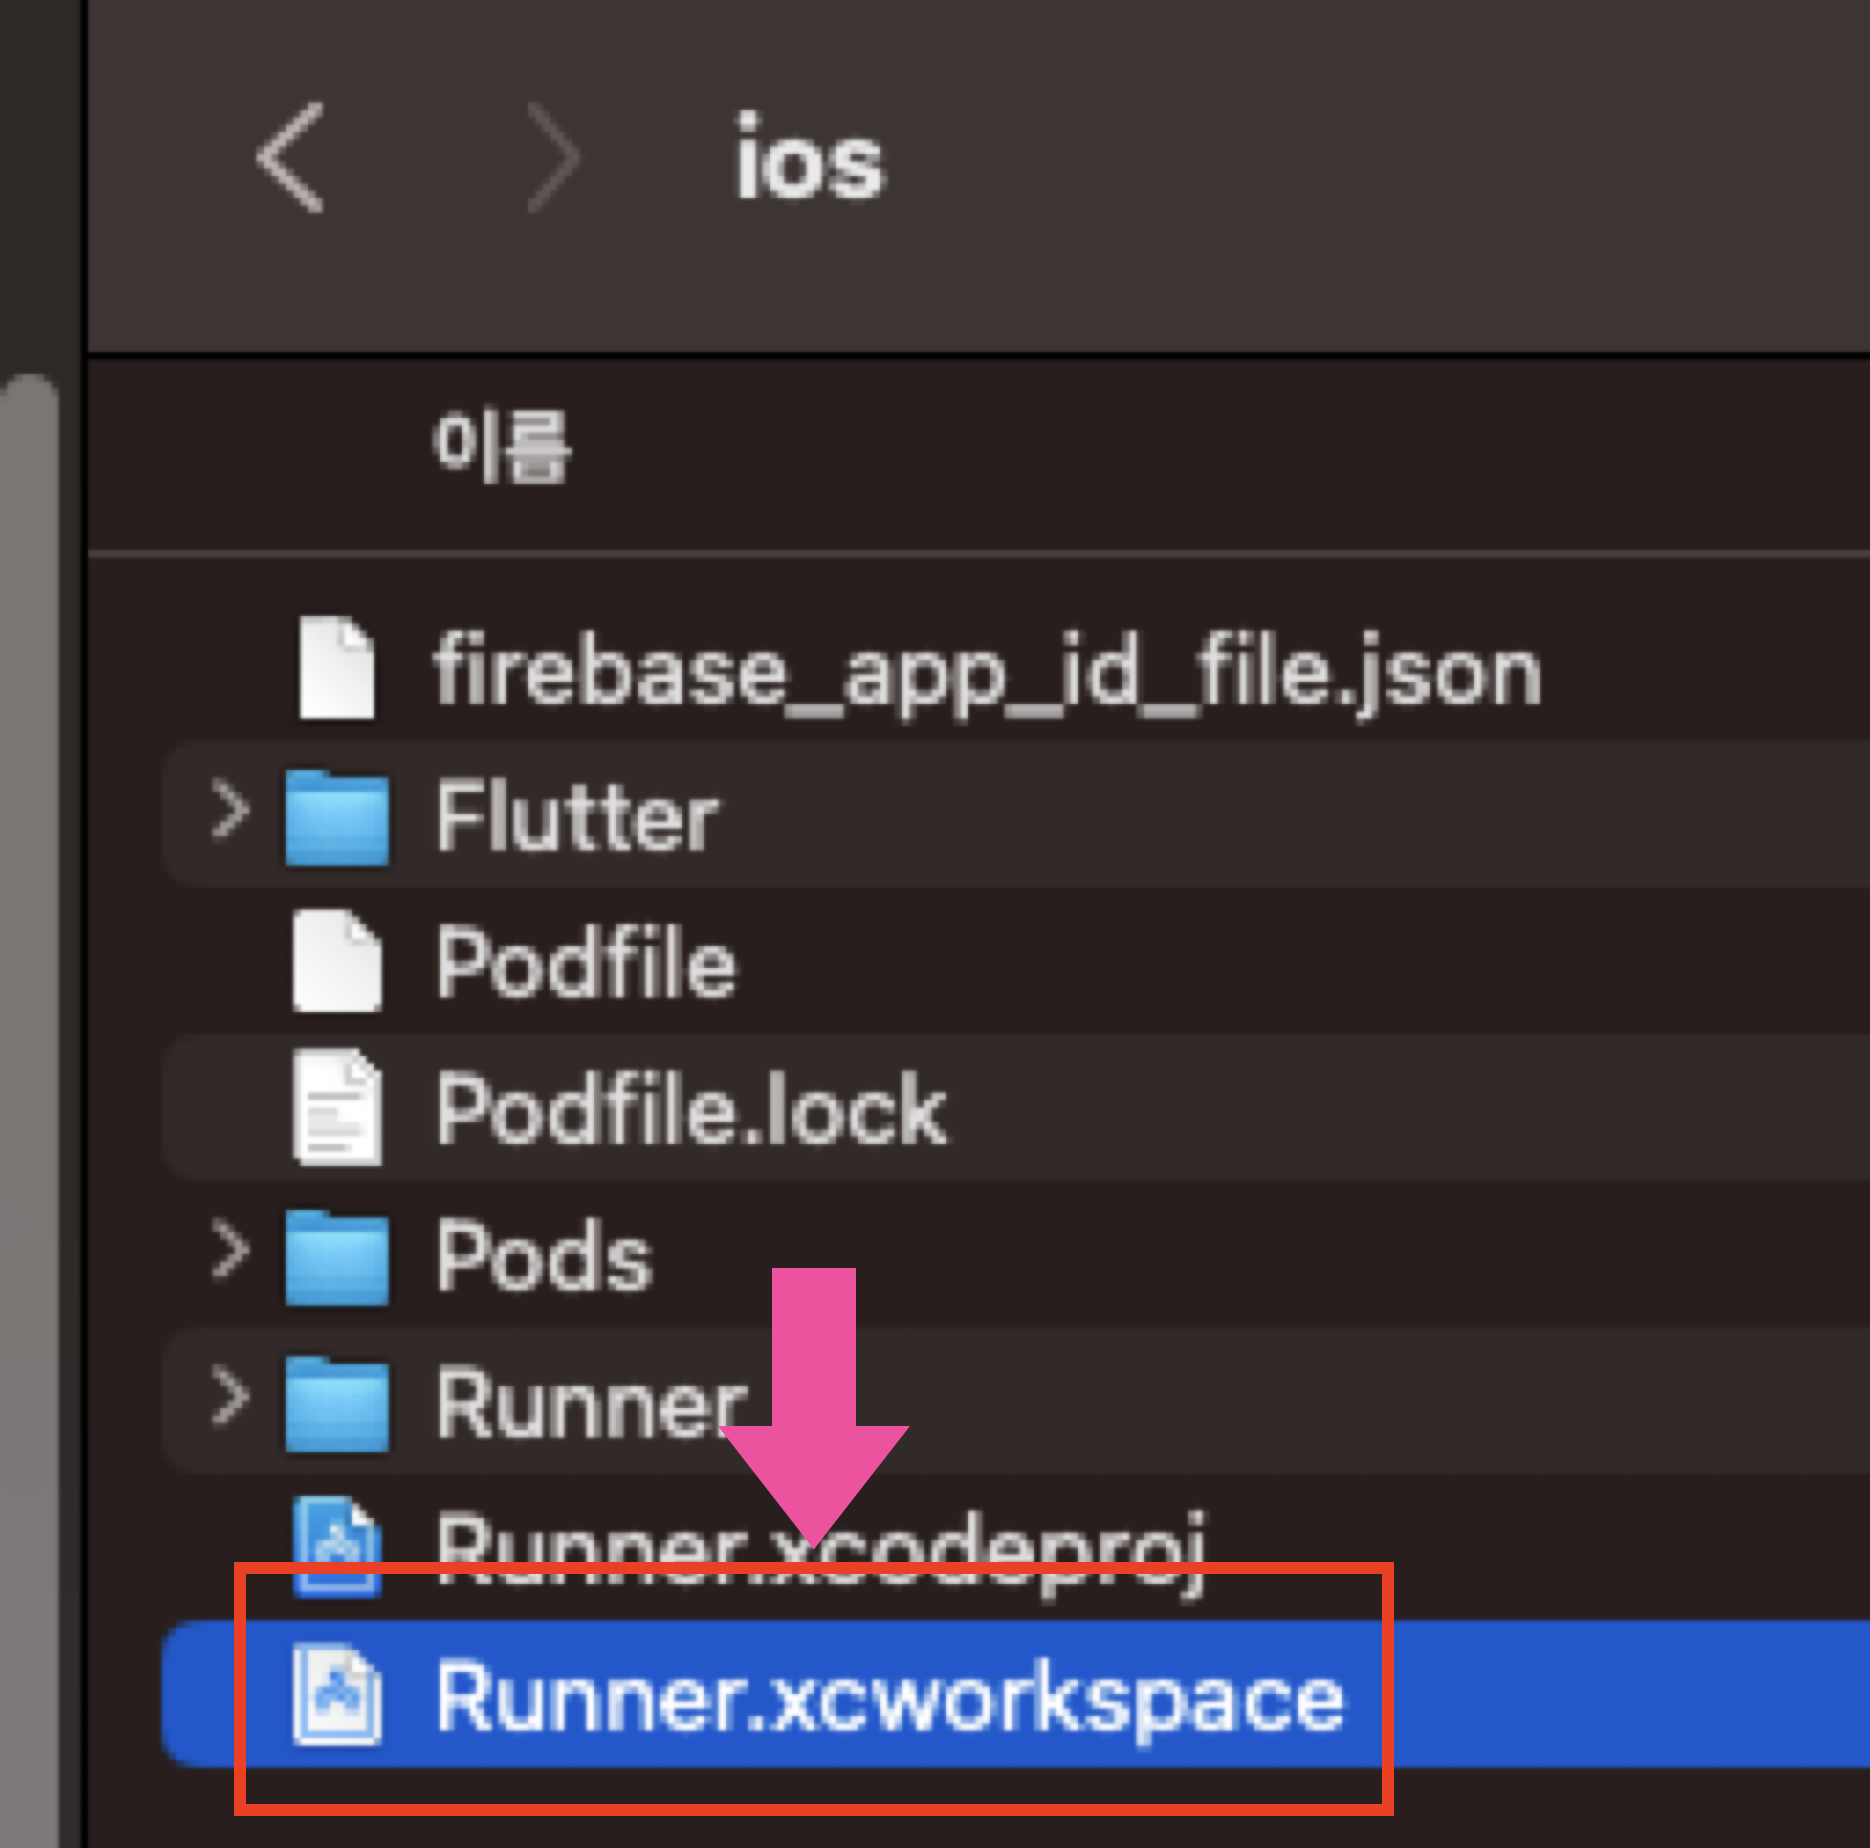Select the Pods folder name
Screen dimensions: 1870x1848
[544, 1256]
